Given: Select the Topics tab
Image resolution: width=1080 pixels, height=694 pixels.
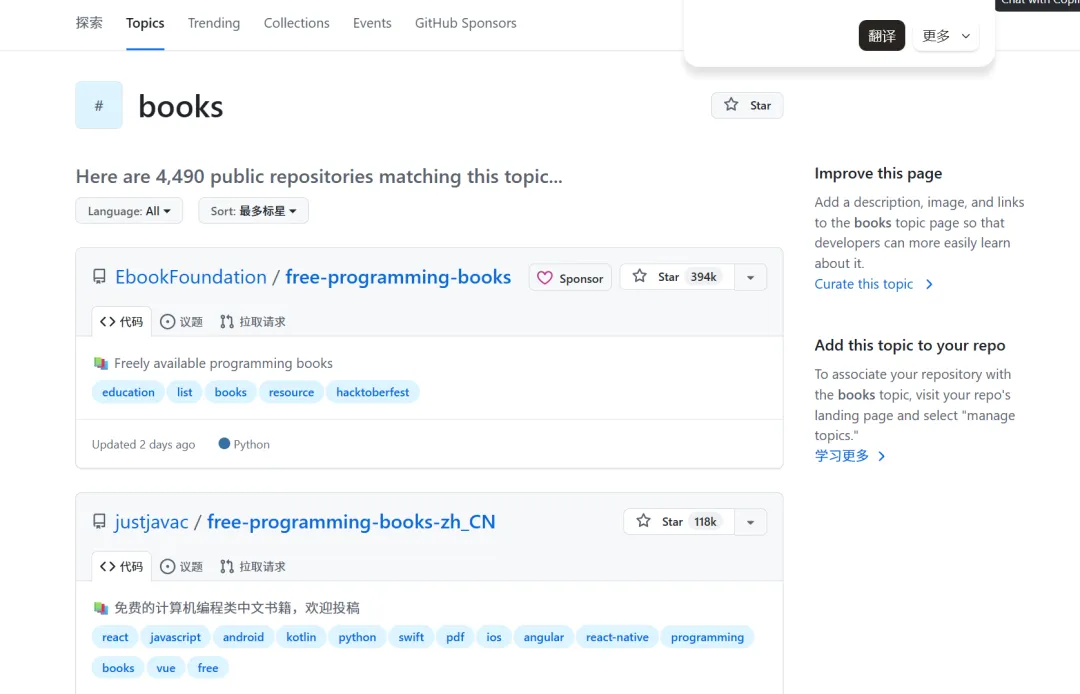Looking at the screenshot, I should 145,23.
